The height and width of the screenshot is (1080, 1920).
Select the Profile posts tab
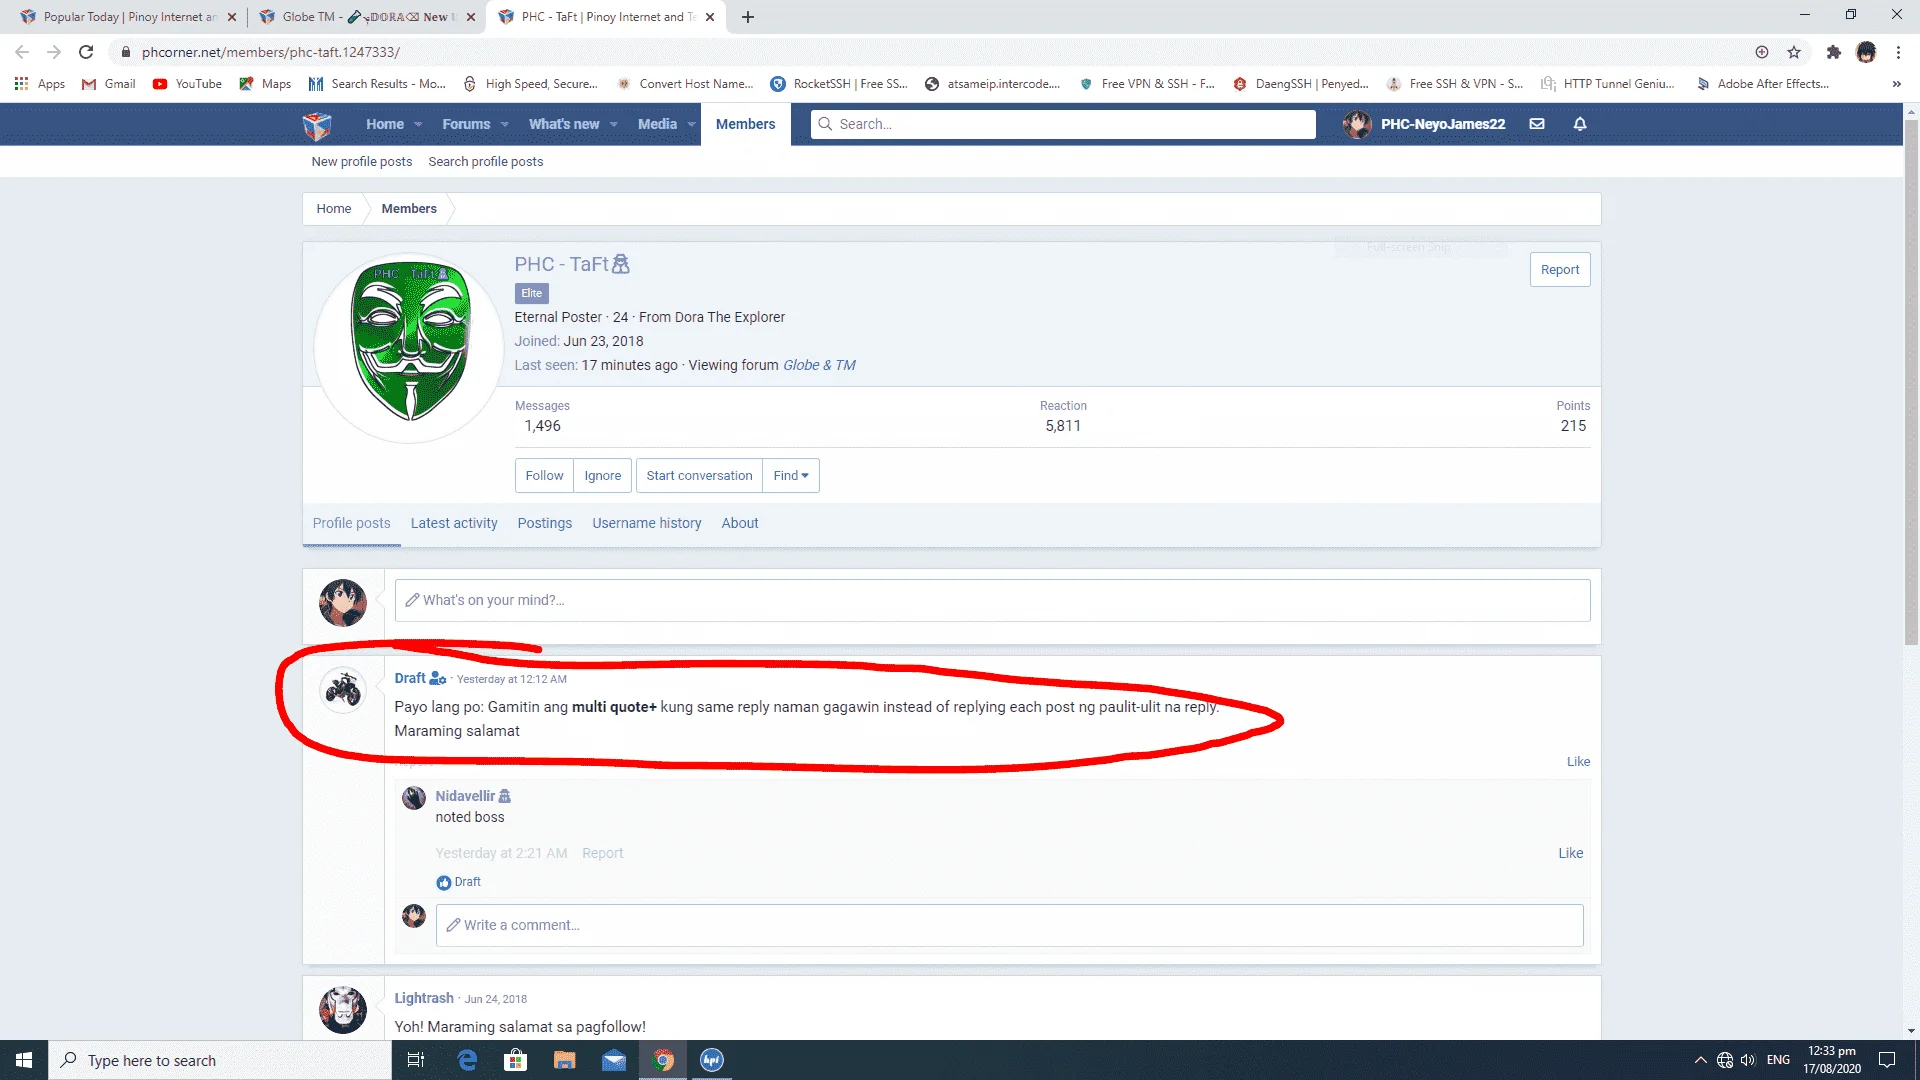tap(352, 523)
